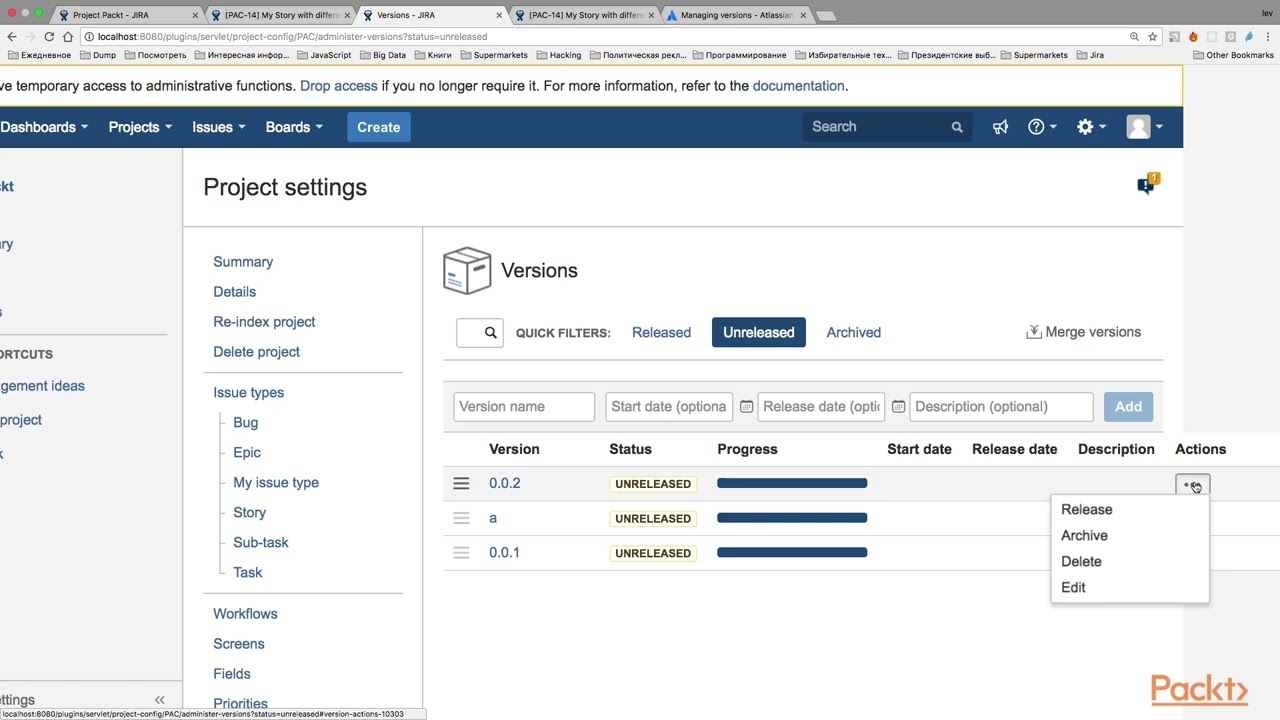The image size is (1280, 720).
Task: Click the browser home icon
Action: (68, 36)
